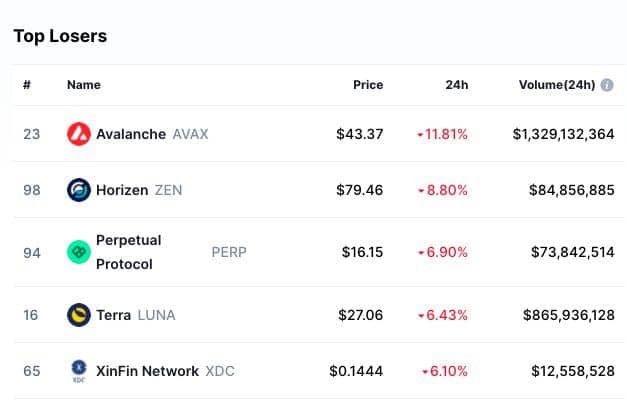Click the Perpetual Protocol green logo icon
The height and width of the screenshot is (400, 627).
79,252
